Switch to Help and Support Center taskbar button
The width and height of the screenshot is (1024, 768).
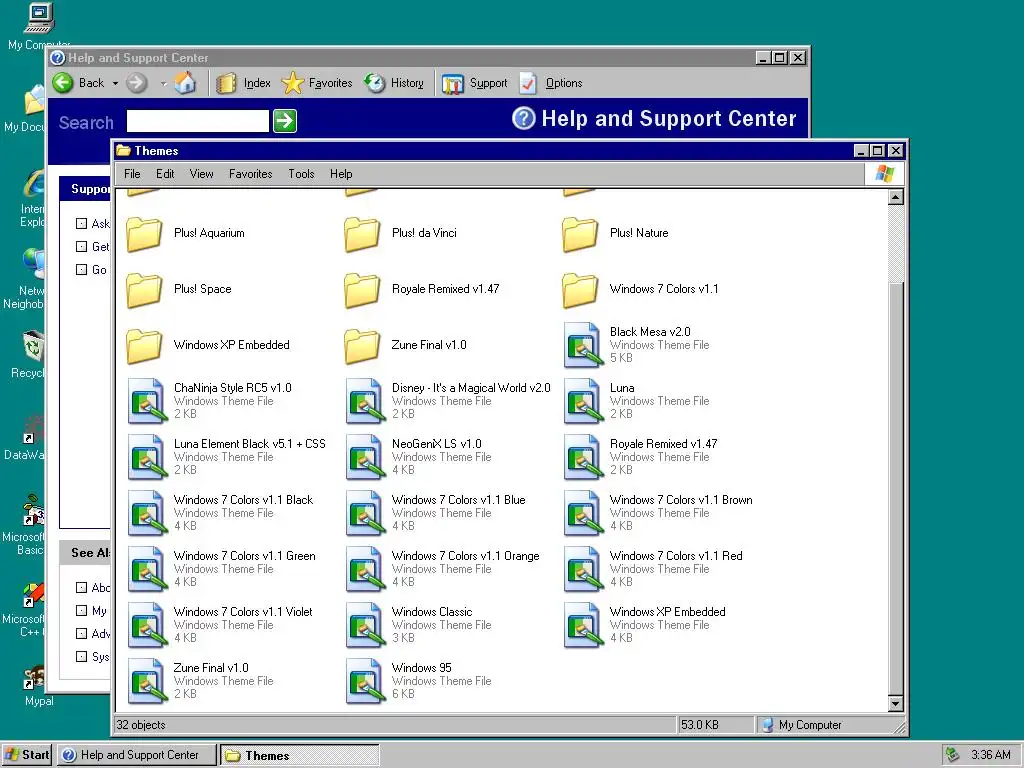[x=136, y=755]
